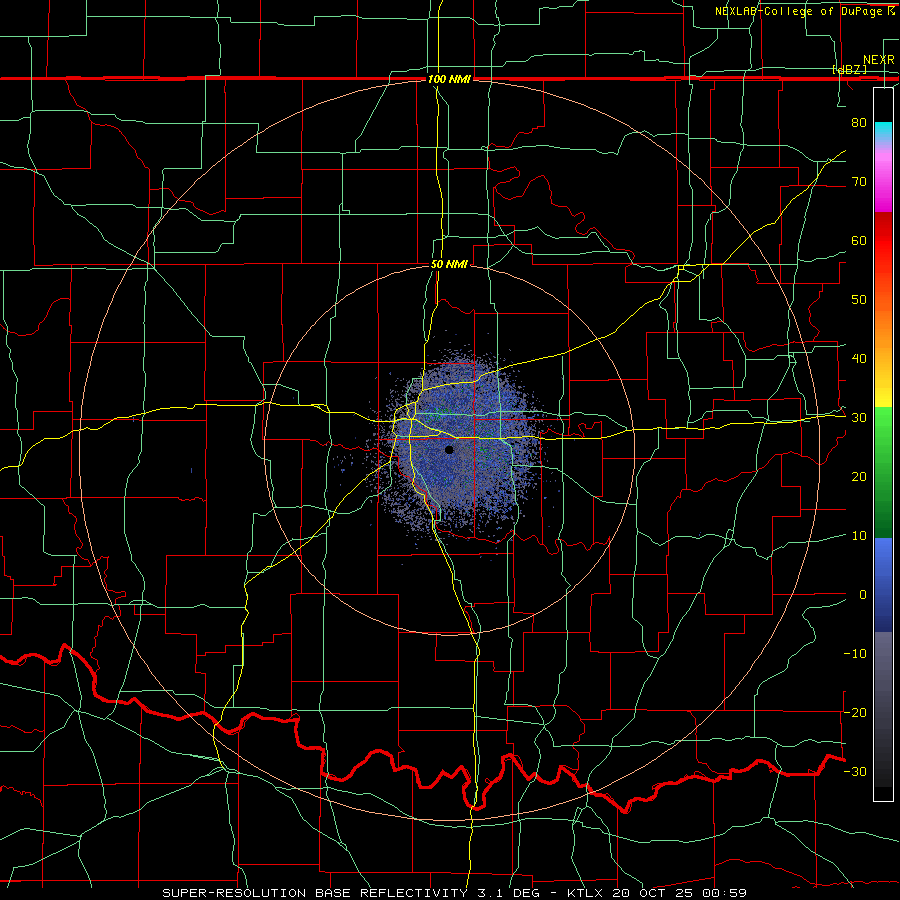The width and height of the screenshot is (900, 900).
Task: Click the 30 value on dBZ scale
Action: click(859, 418)
